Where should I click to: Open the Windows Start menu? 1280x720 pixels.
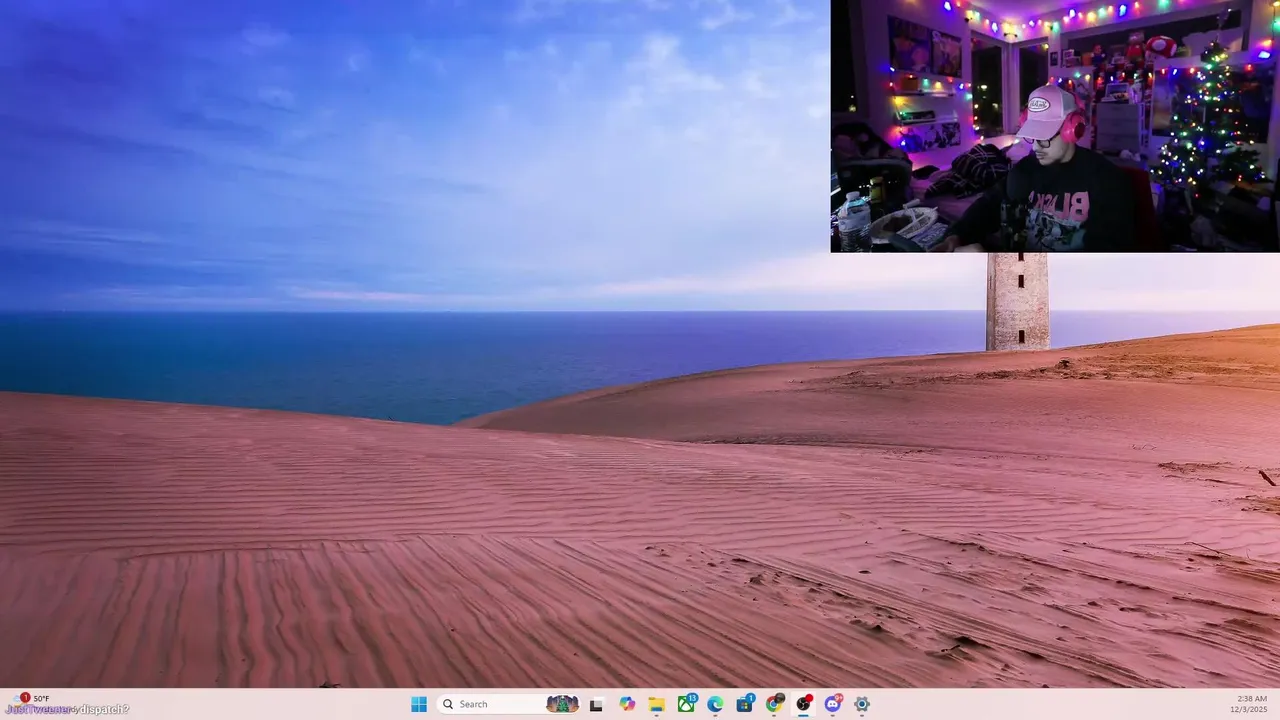pyautogui.click(x=419, y=704)
